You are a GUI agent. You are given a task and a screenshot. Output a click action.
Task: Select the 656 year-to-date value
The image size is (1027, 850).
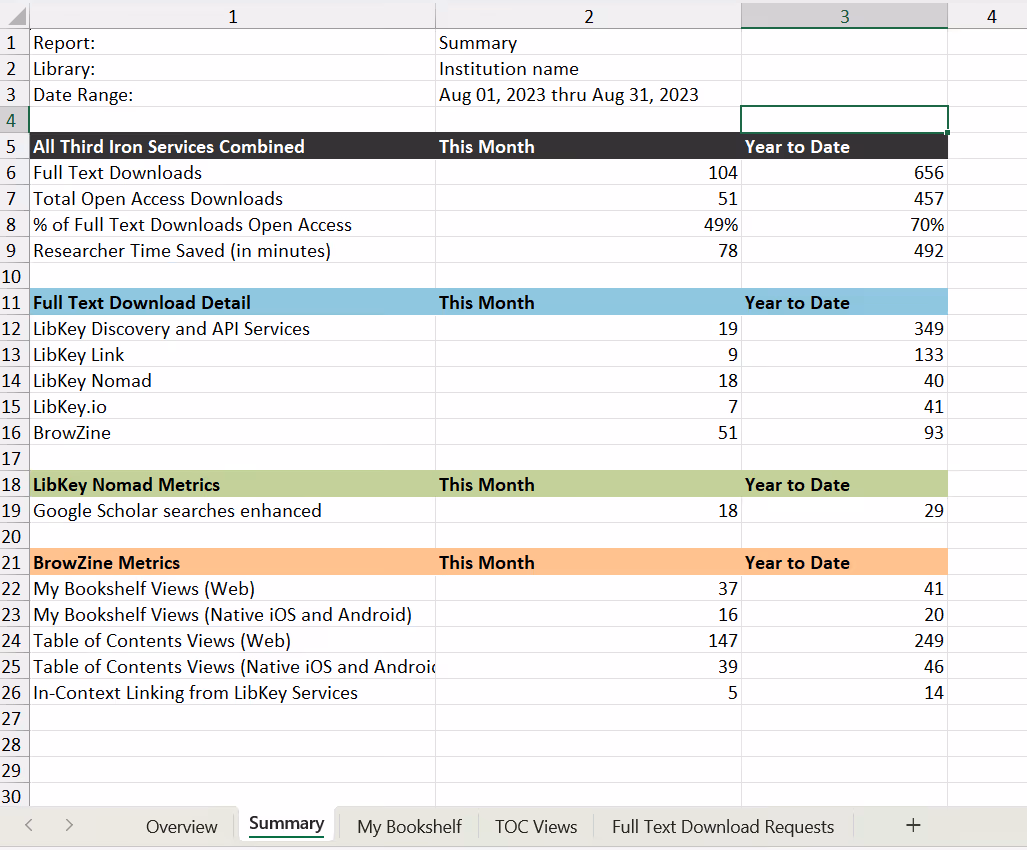point(844,172)
